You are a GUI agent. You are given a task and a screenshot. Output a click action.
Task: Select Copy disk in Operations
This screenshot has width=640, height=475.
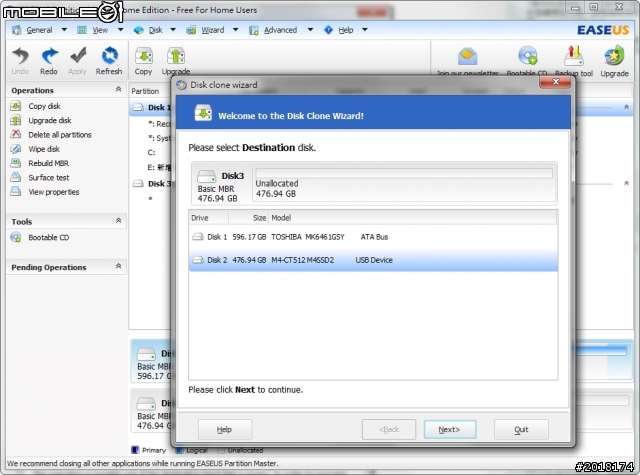(44, 106)
